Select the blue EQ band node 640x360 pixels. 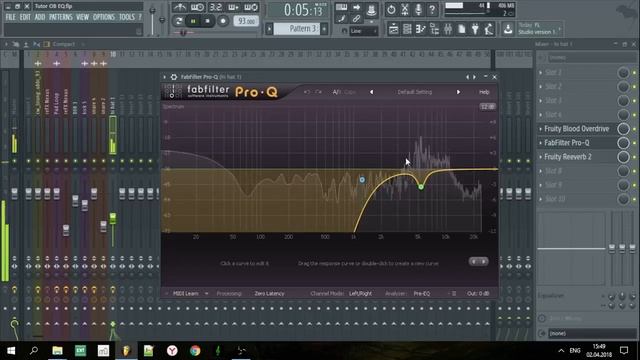pyautogui.click(x=362, y=180)
